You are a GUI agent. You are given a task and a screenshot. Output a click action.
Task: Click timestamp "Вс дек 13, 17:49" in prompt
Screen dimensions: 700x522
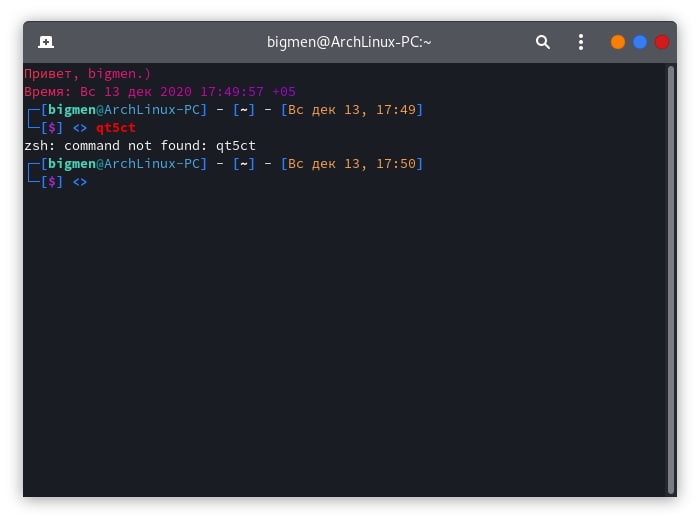352,110
